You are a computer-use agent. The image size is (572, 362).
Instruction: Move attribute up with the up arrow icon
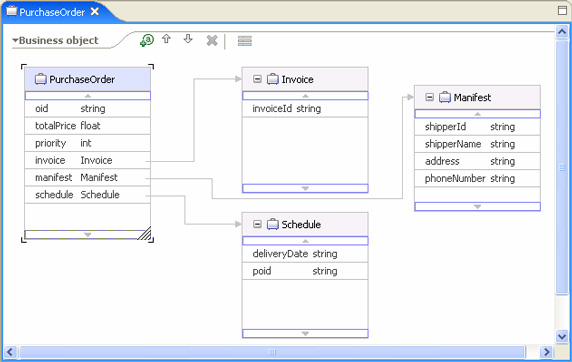click(x=166, y=39)
